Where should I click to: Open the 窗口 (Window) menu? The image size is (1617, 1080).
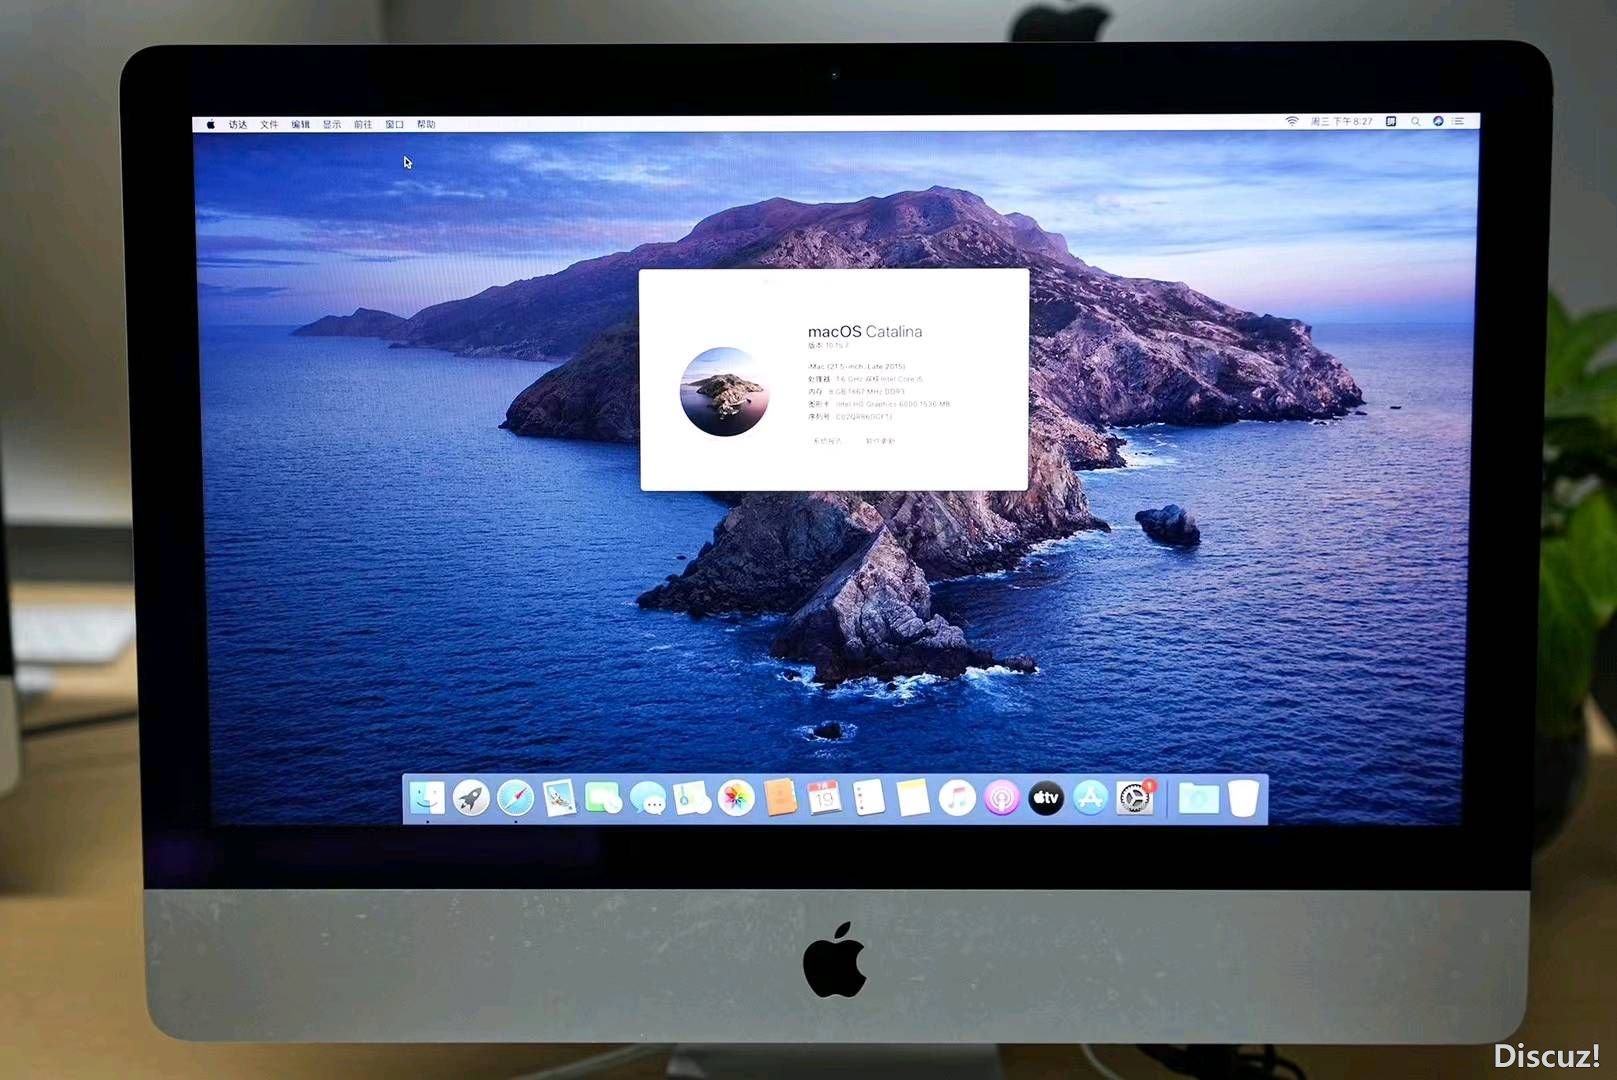pos(395,125)
